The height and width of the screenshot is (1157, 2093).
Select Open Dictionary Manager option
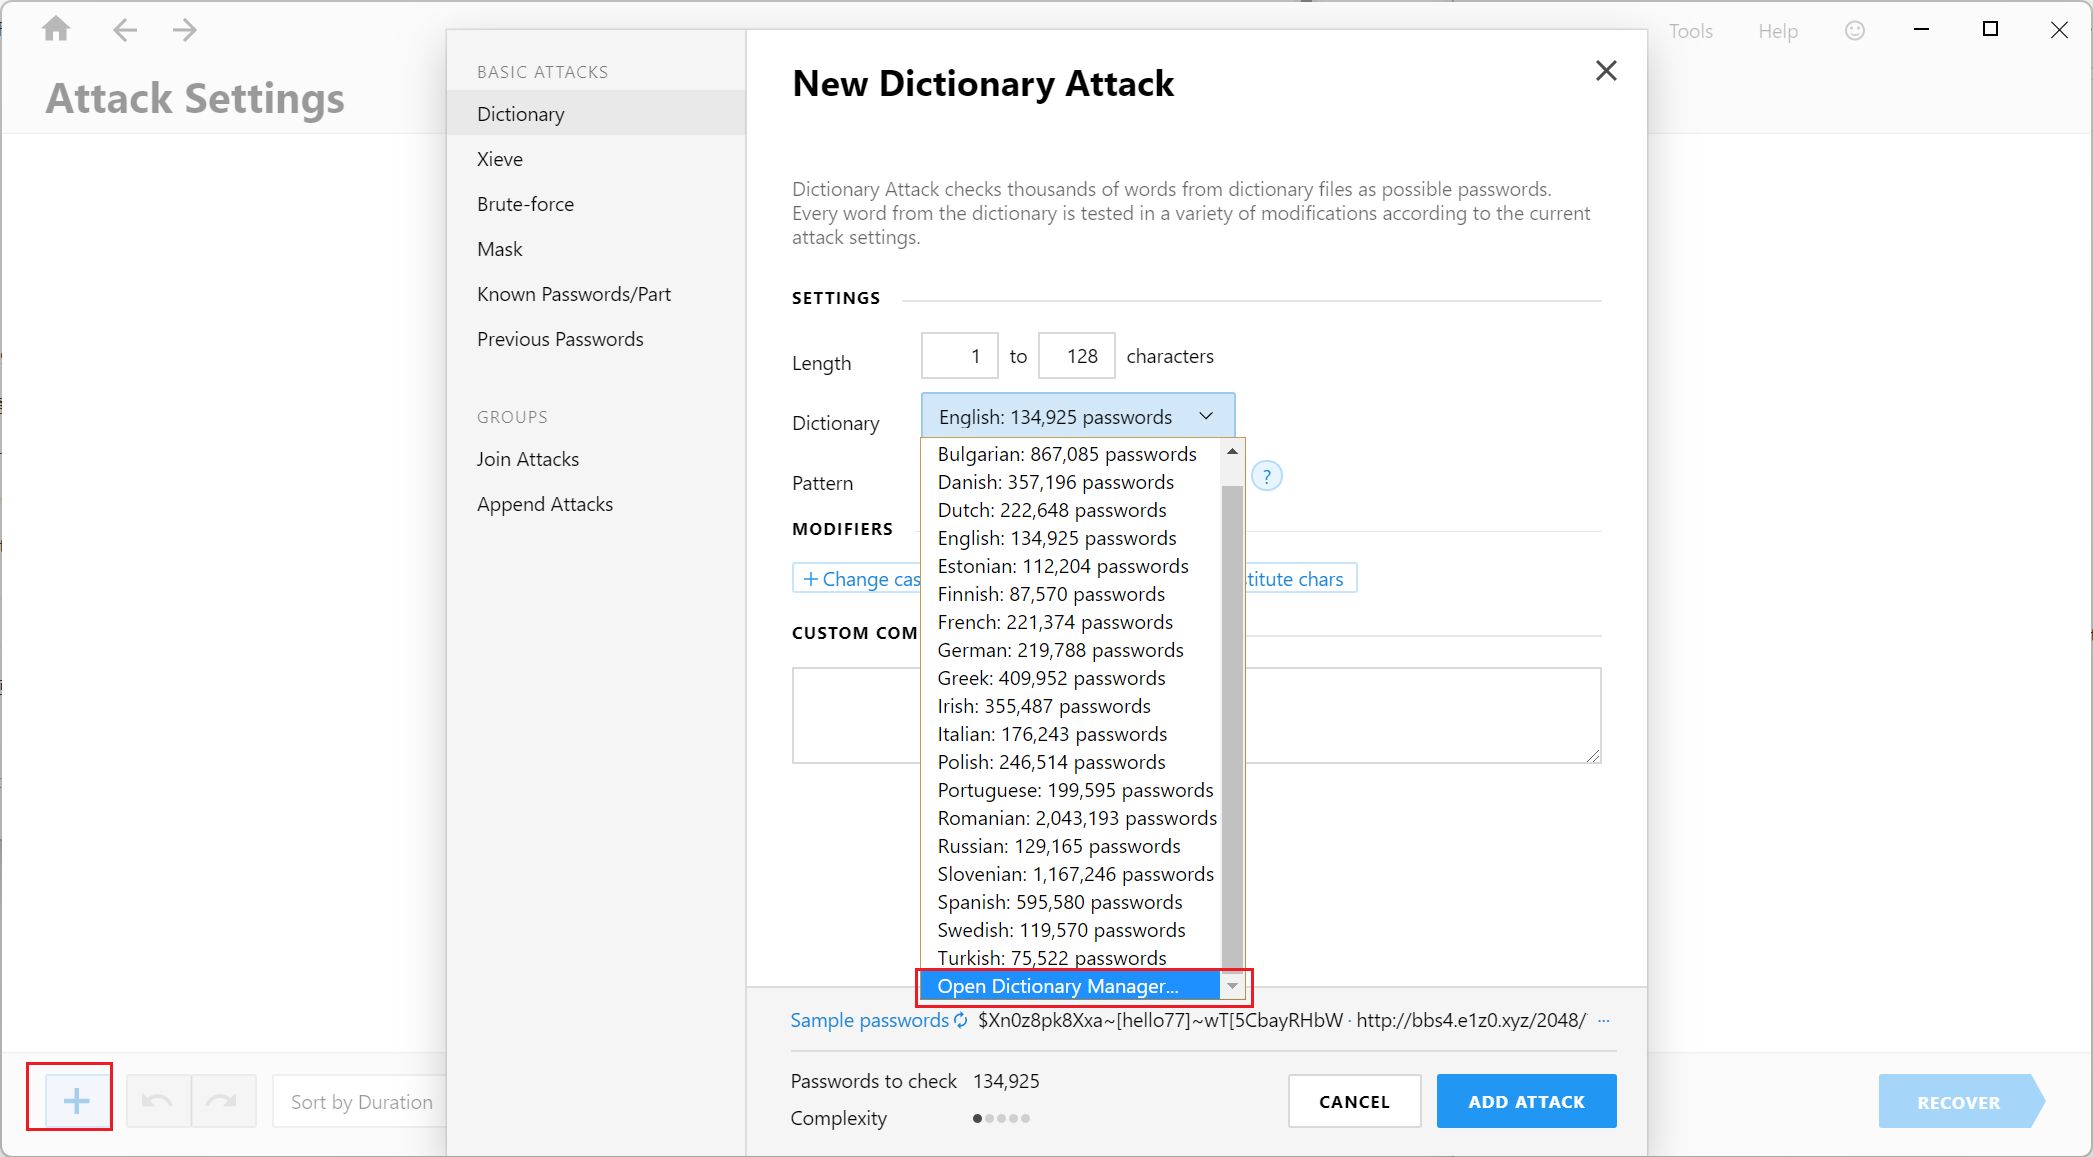(x=1057, y=986)
